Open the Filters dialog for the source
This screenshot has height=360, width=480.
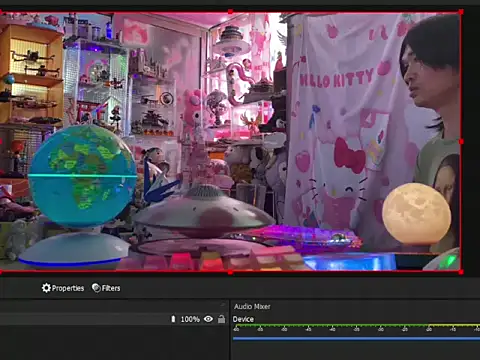pyautogui.click(x=106, y=288)
